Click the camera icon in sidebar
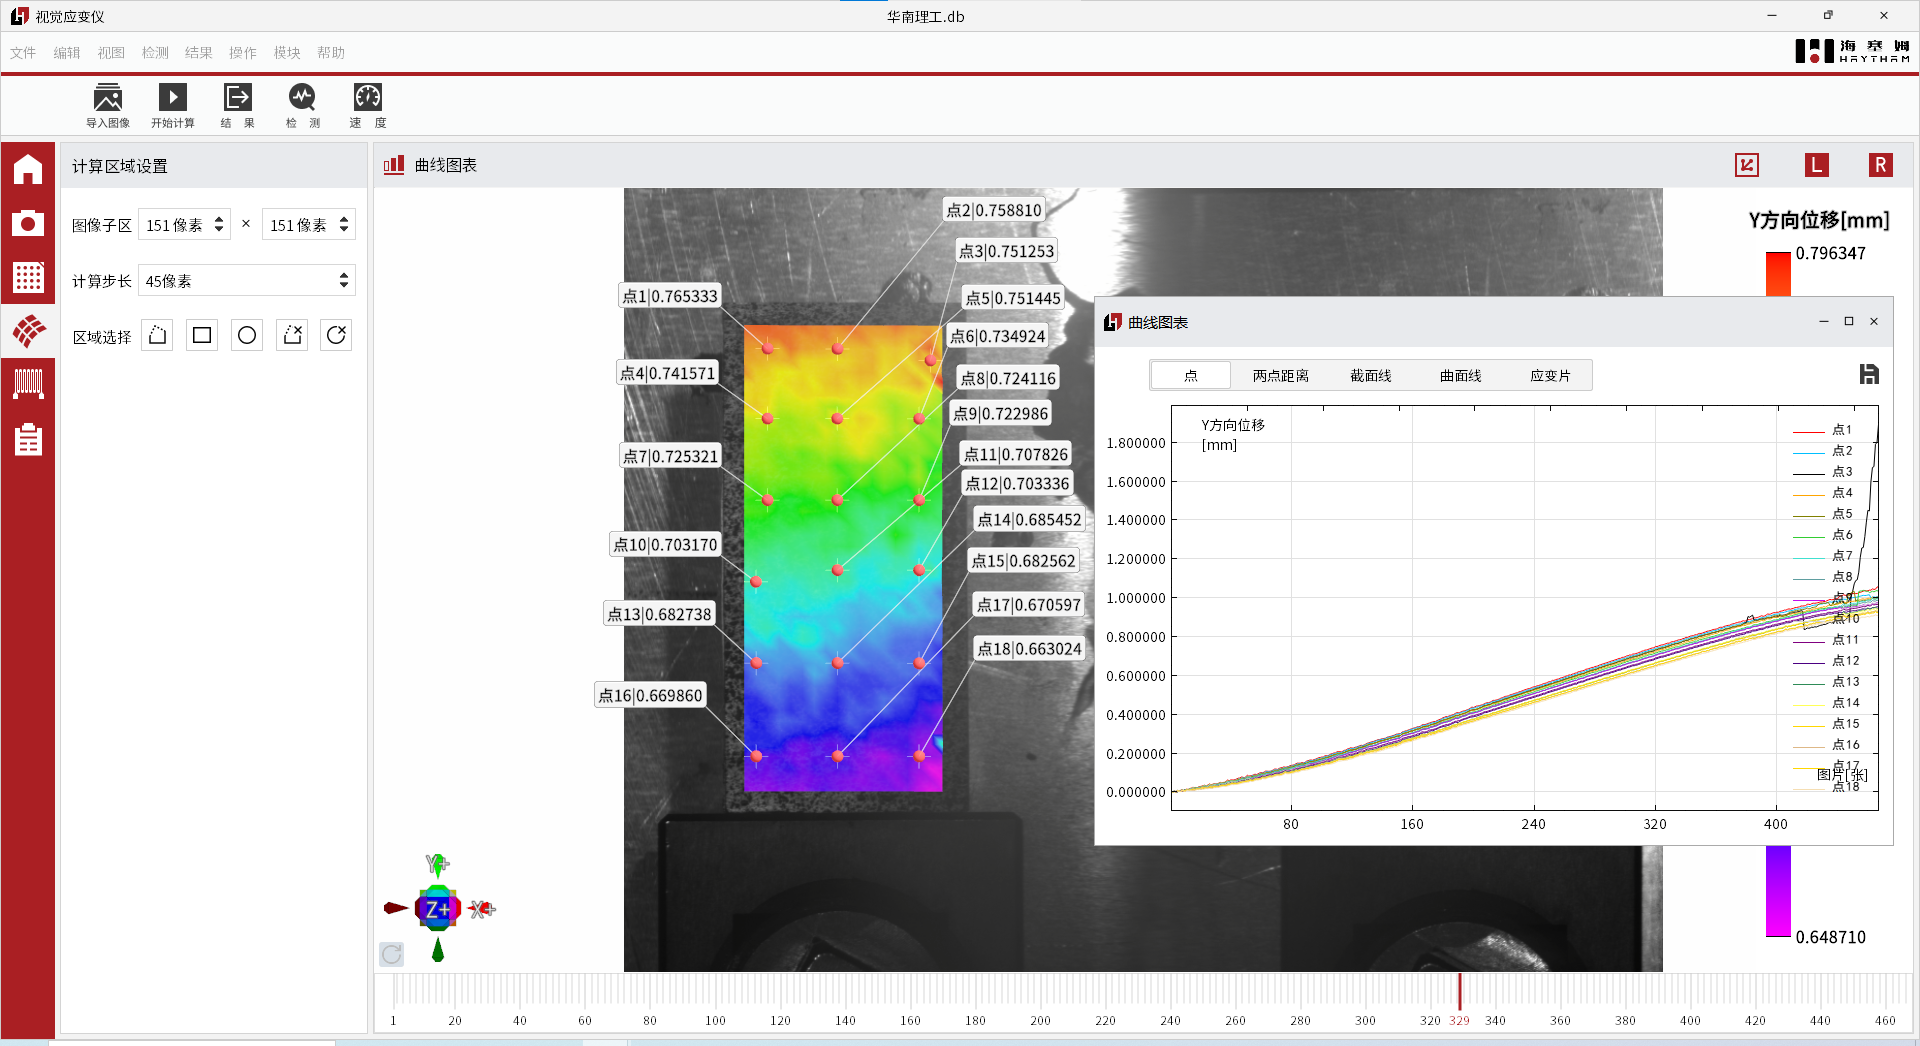 pyautogui.click(x=28, y=223)
